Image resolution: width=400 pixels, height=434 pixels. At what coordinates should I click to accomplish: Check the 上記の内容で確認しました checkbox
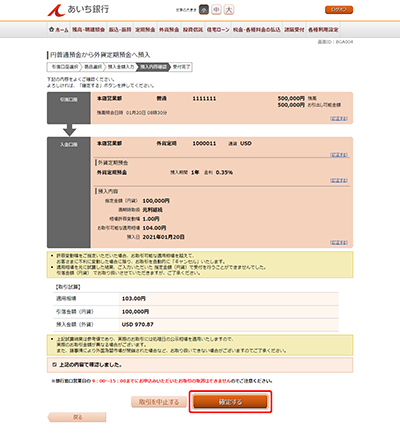[54, 365]
